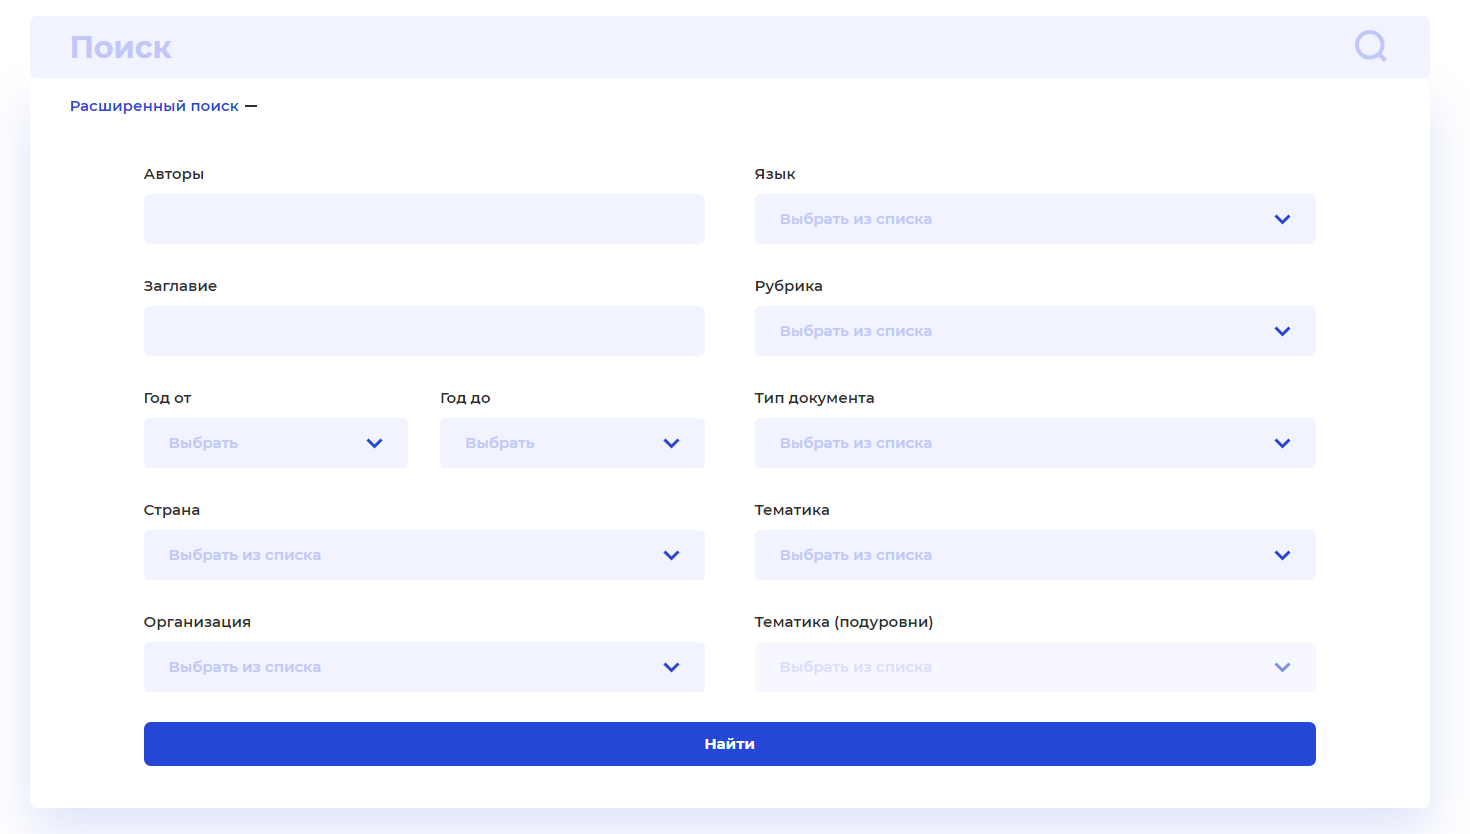Open the Язык dropdown list
1470x834 pixels.
click(1034, 219)
